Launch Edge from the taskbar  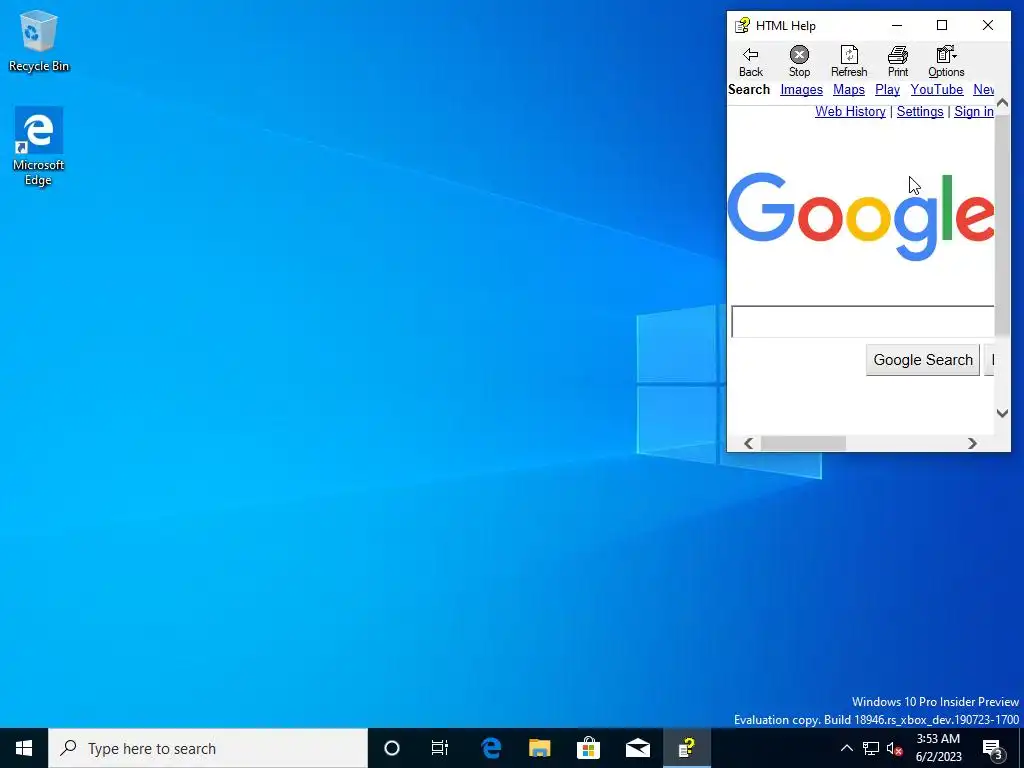(490, 748)
